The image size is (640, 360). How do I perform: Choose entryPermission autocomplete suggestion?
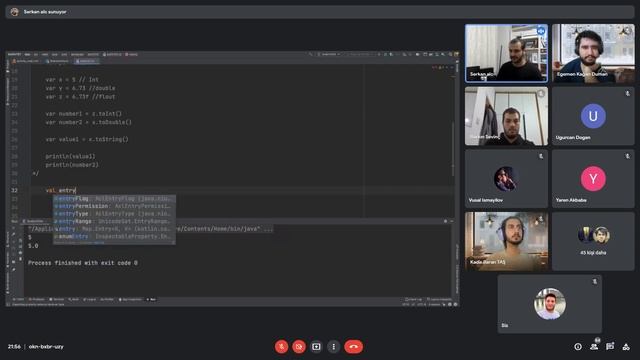pyautogui.click(x=114, y=206)
